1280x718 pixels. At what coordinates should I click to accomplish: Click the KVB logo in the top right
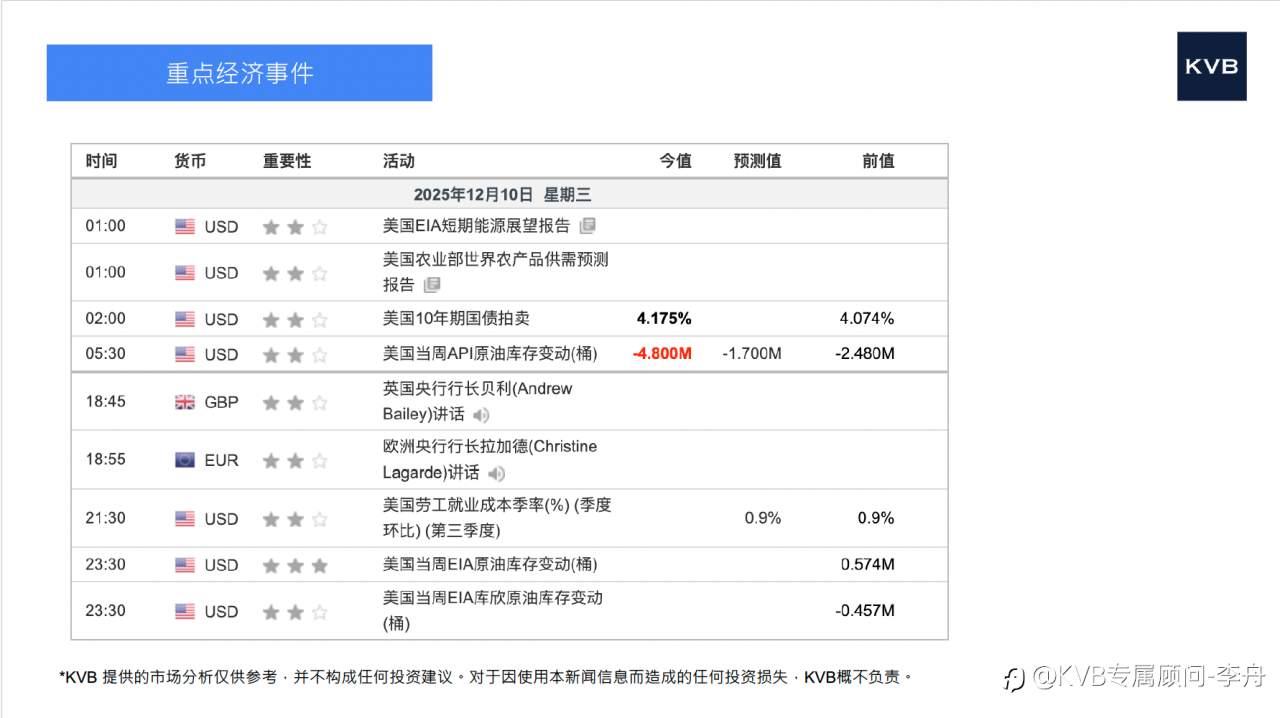1212,68
